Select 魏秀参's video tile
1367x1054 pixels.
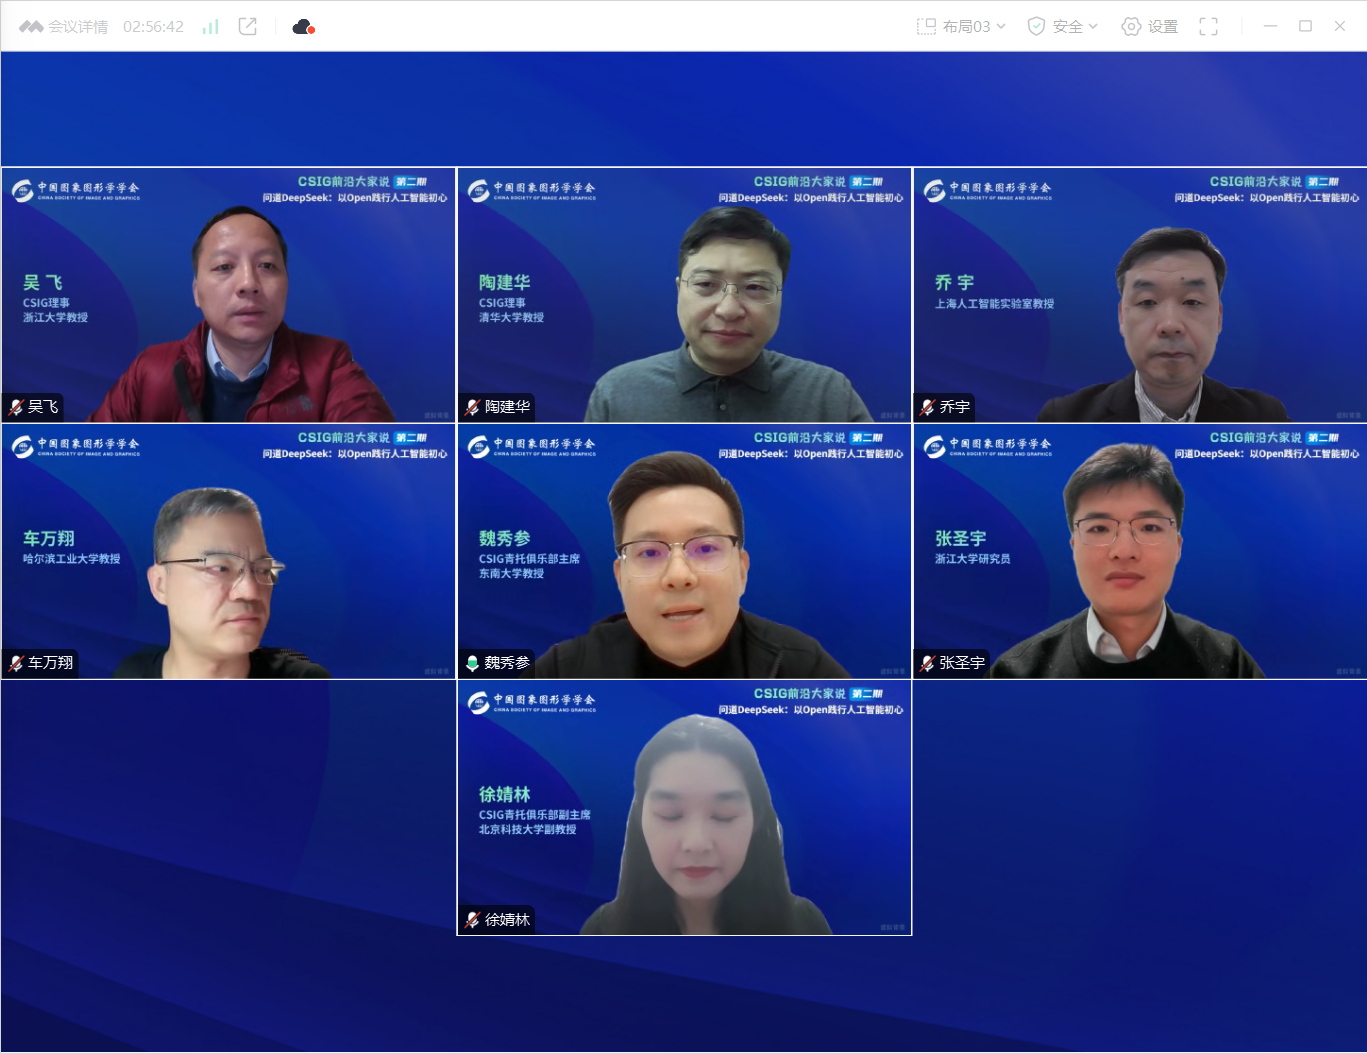(685, 551)
